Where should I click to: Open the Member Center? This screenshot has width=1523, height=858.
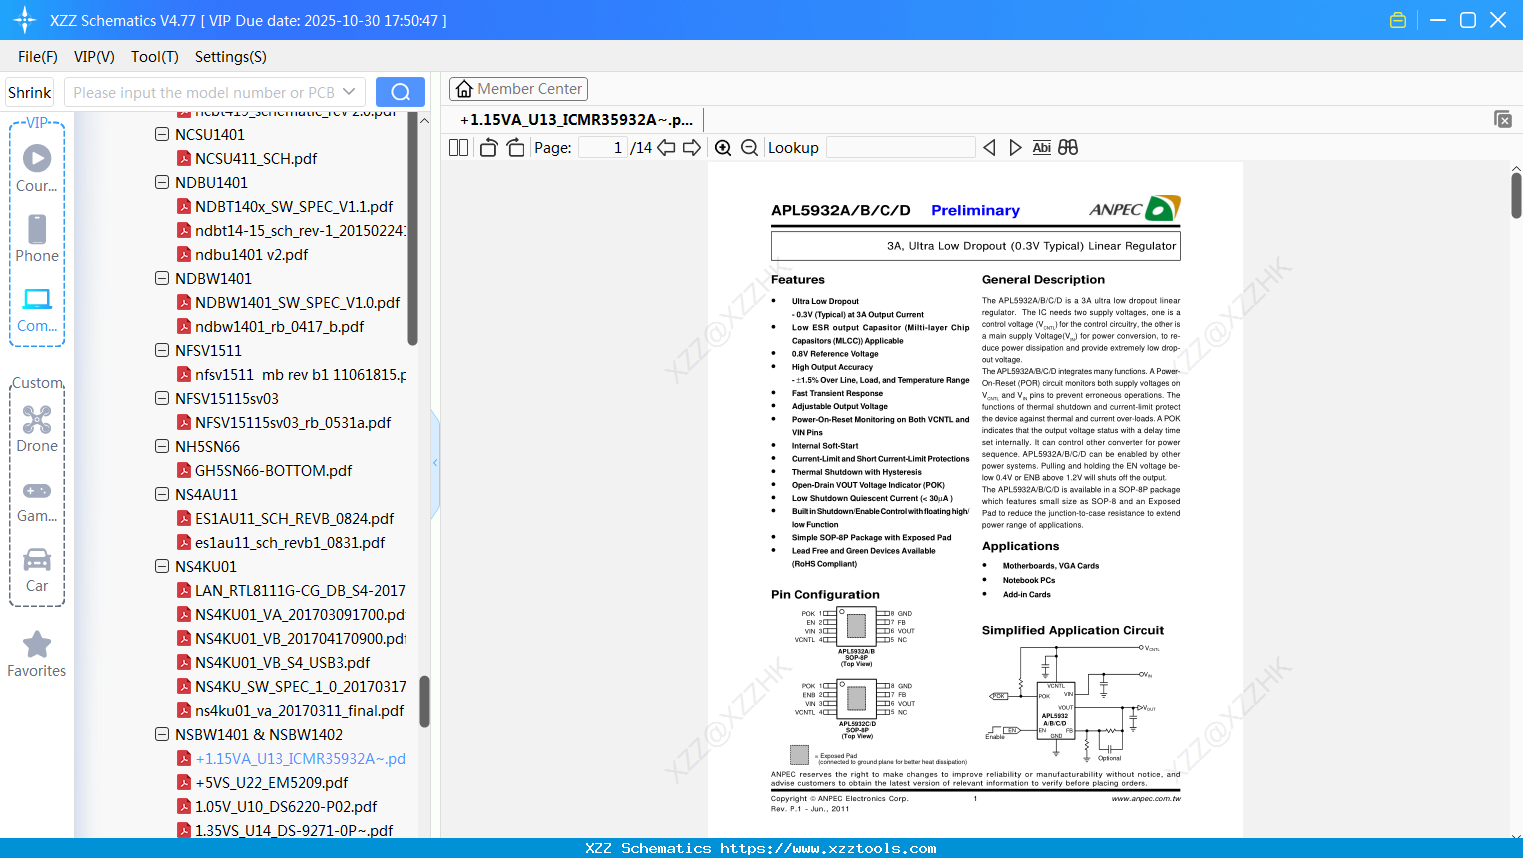click(x=518, y=89)
